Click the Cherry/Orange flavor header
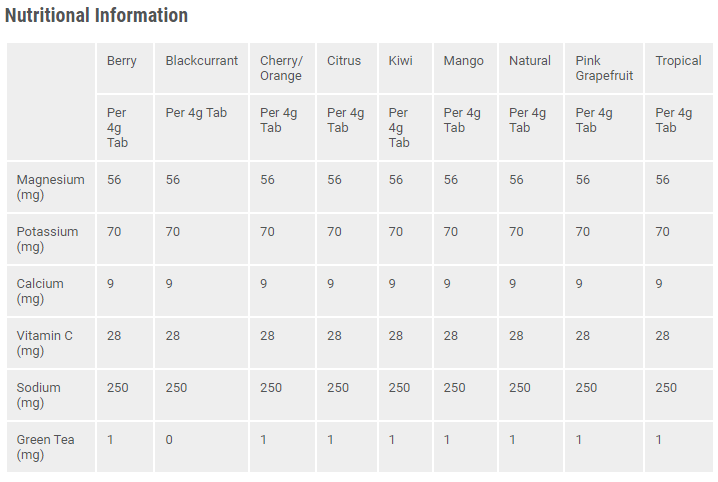This screenshot has height=482, width=718. [281, 68]
